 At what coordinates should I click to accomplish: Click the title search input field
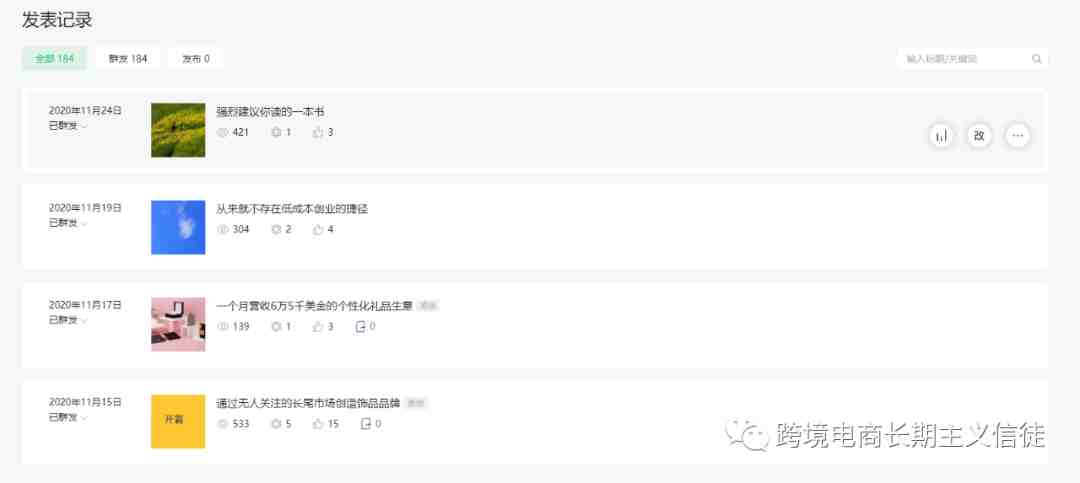[964, 59]
